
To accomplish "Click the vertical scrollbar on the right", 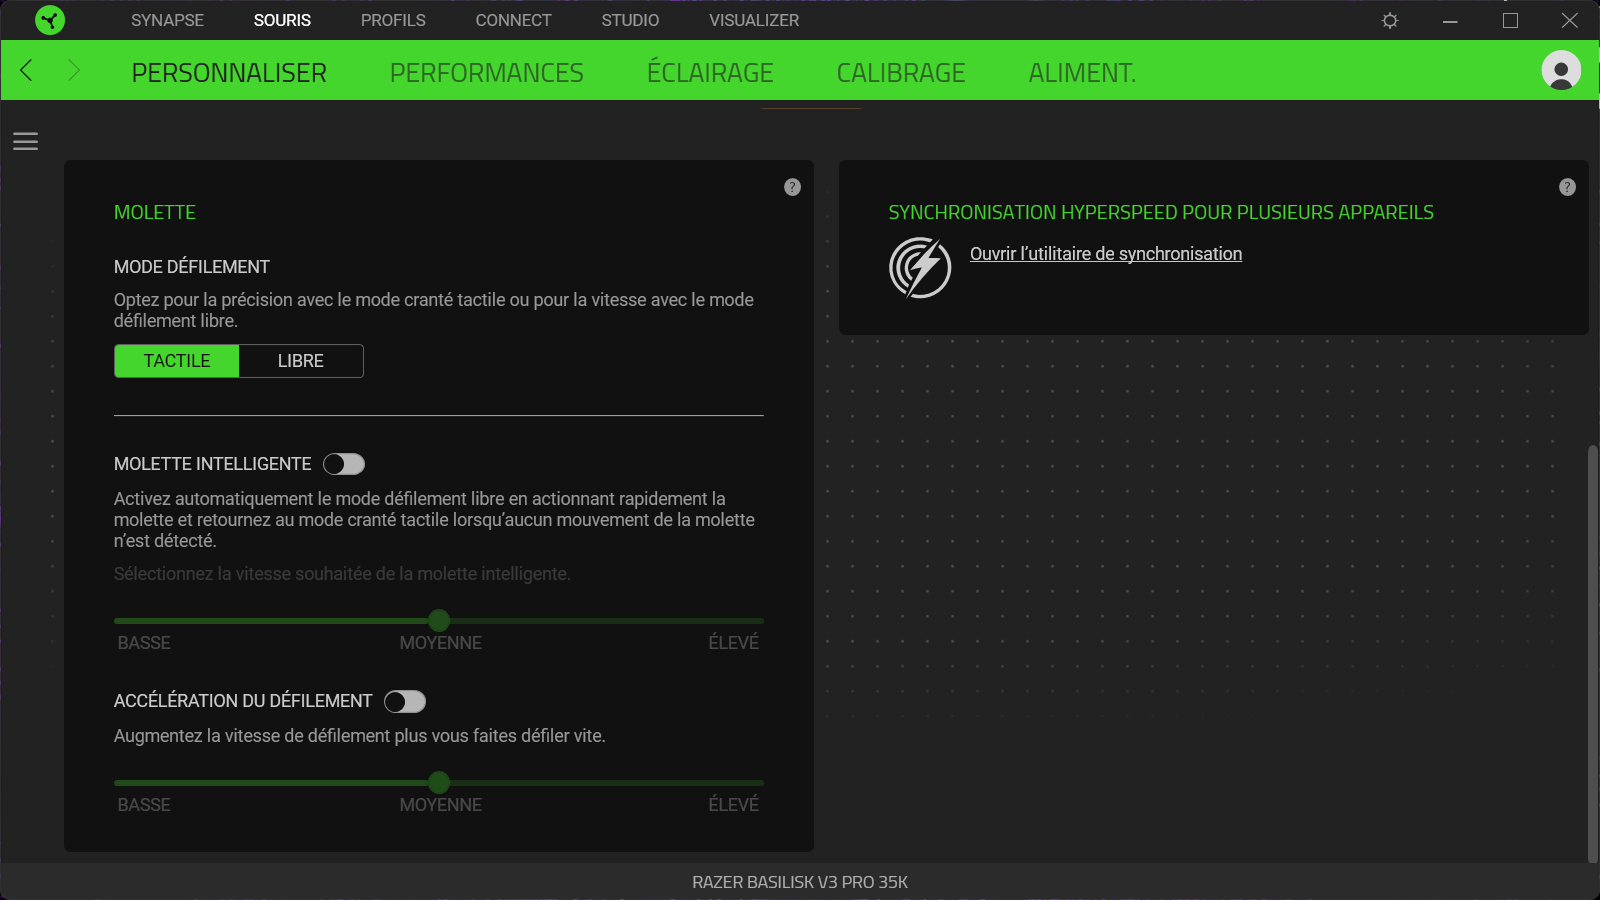I will click(1592, 654).
